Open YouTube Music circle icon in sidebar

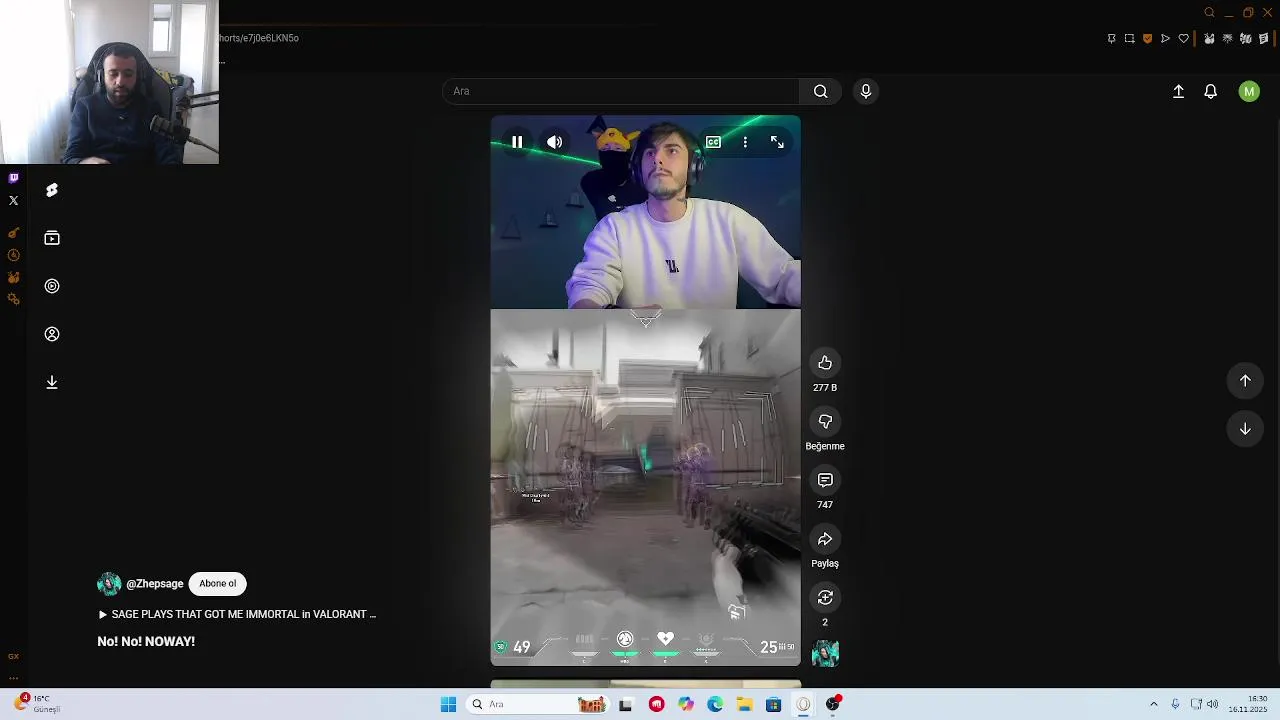(x=52, y=286)
